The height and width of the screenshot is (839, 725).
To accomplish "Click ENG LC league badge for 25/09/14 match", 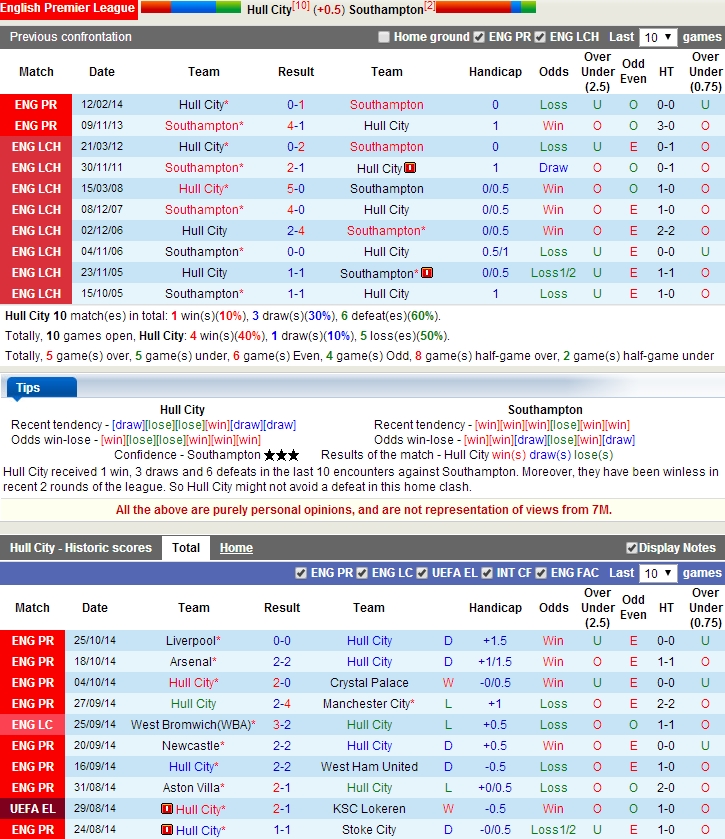I will (32, 724).
